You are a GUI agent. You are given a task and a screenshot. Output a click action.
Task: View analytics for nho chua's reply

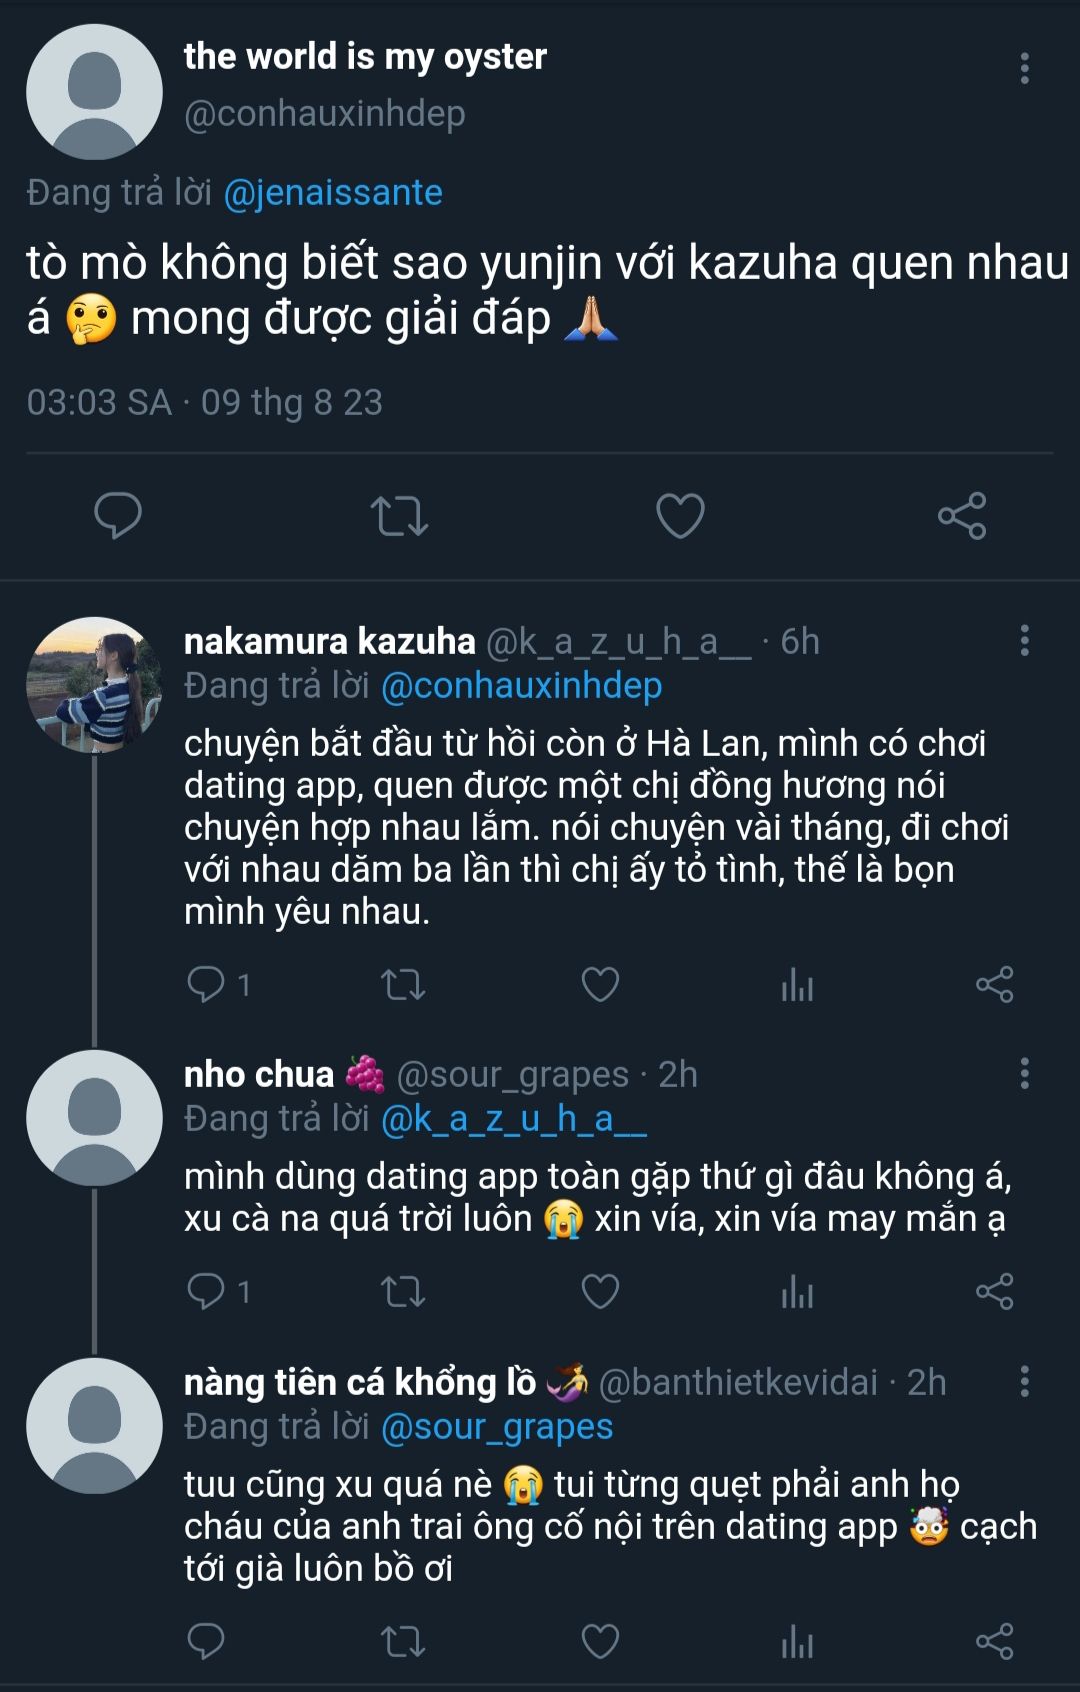pyautogui.click(x=797, y=1291)
